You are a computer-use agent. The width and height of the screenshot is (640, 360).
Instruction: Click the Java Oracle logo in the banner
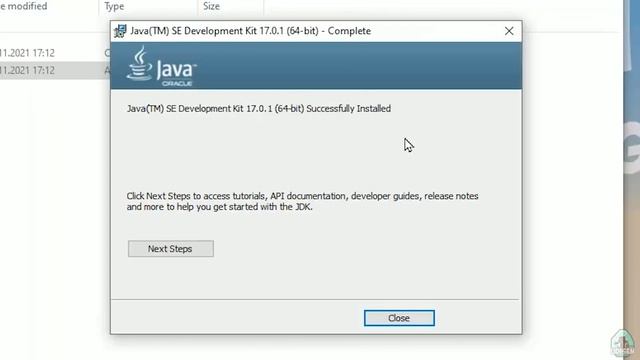162,66
